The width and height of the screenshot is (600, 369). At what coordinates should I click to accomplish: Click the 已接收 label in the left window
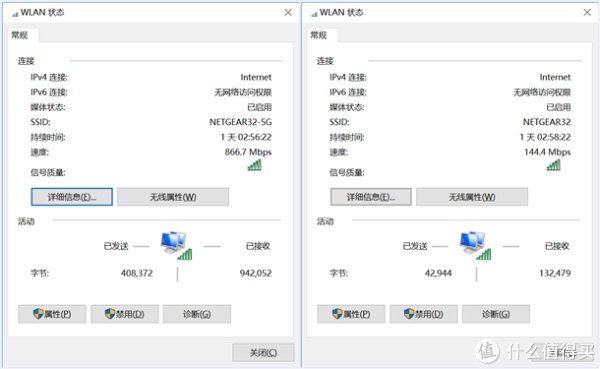point(258,246)
